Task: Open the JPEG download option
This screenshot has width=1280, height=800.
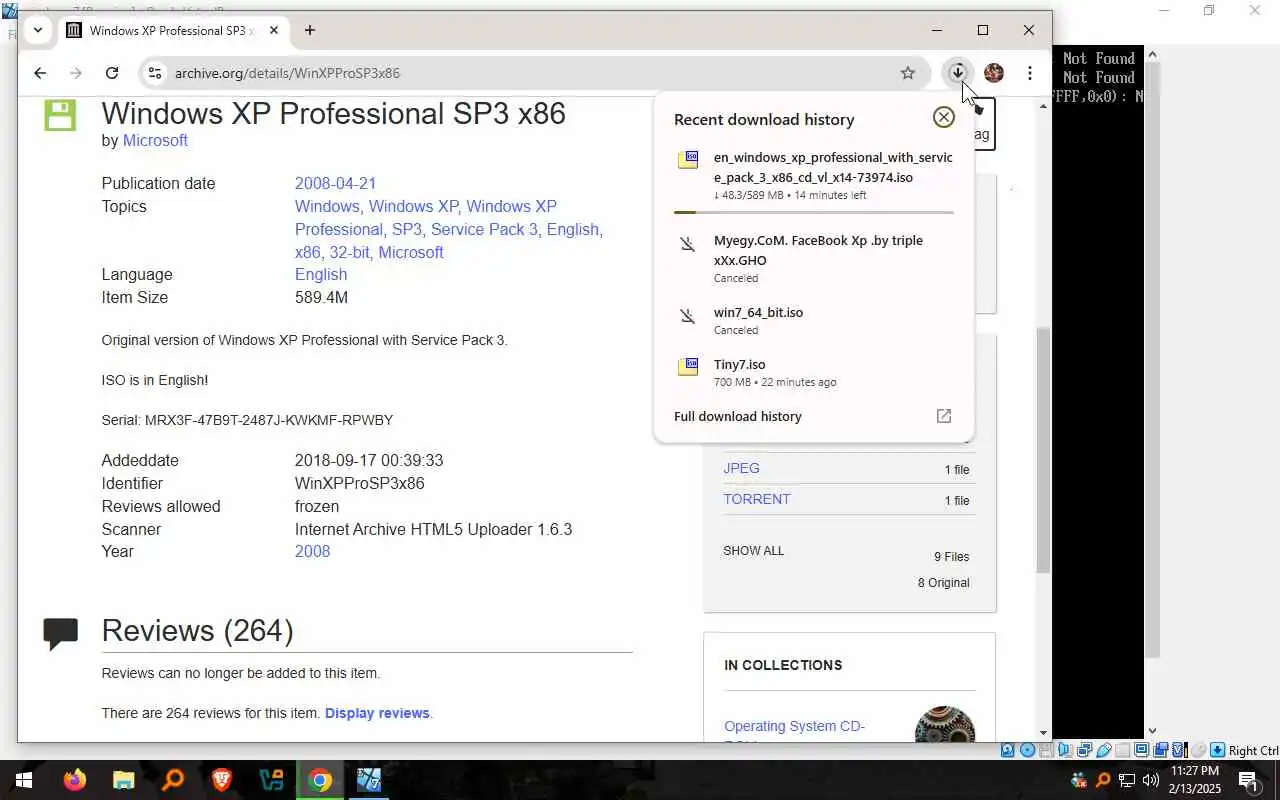Action: [x=741, y=468]
